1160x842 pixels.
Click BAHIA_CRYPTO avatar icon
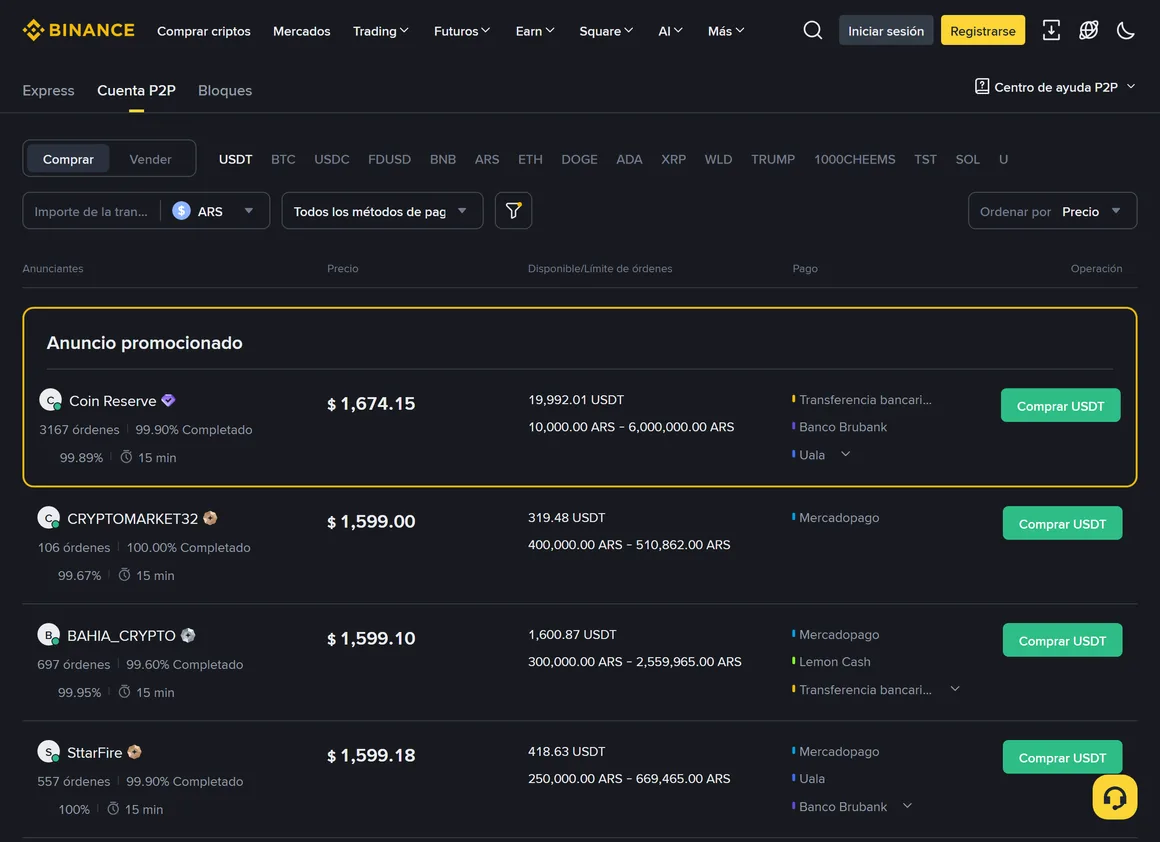click(x=49, y=635)
